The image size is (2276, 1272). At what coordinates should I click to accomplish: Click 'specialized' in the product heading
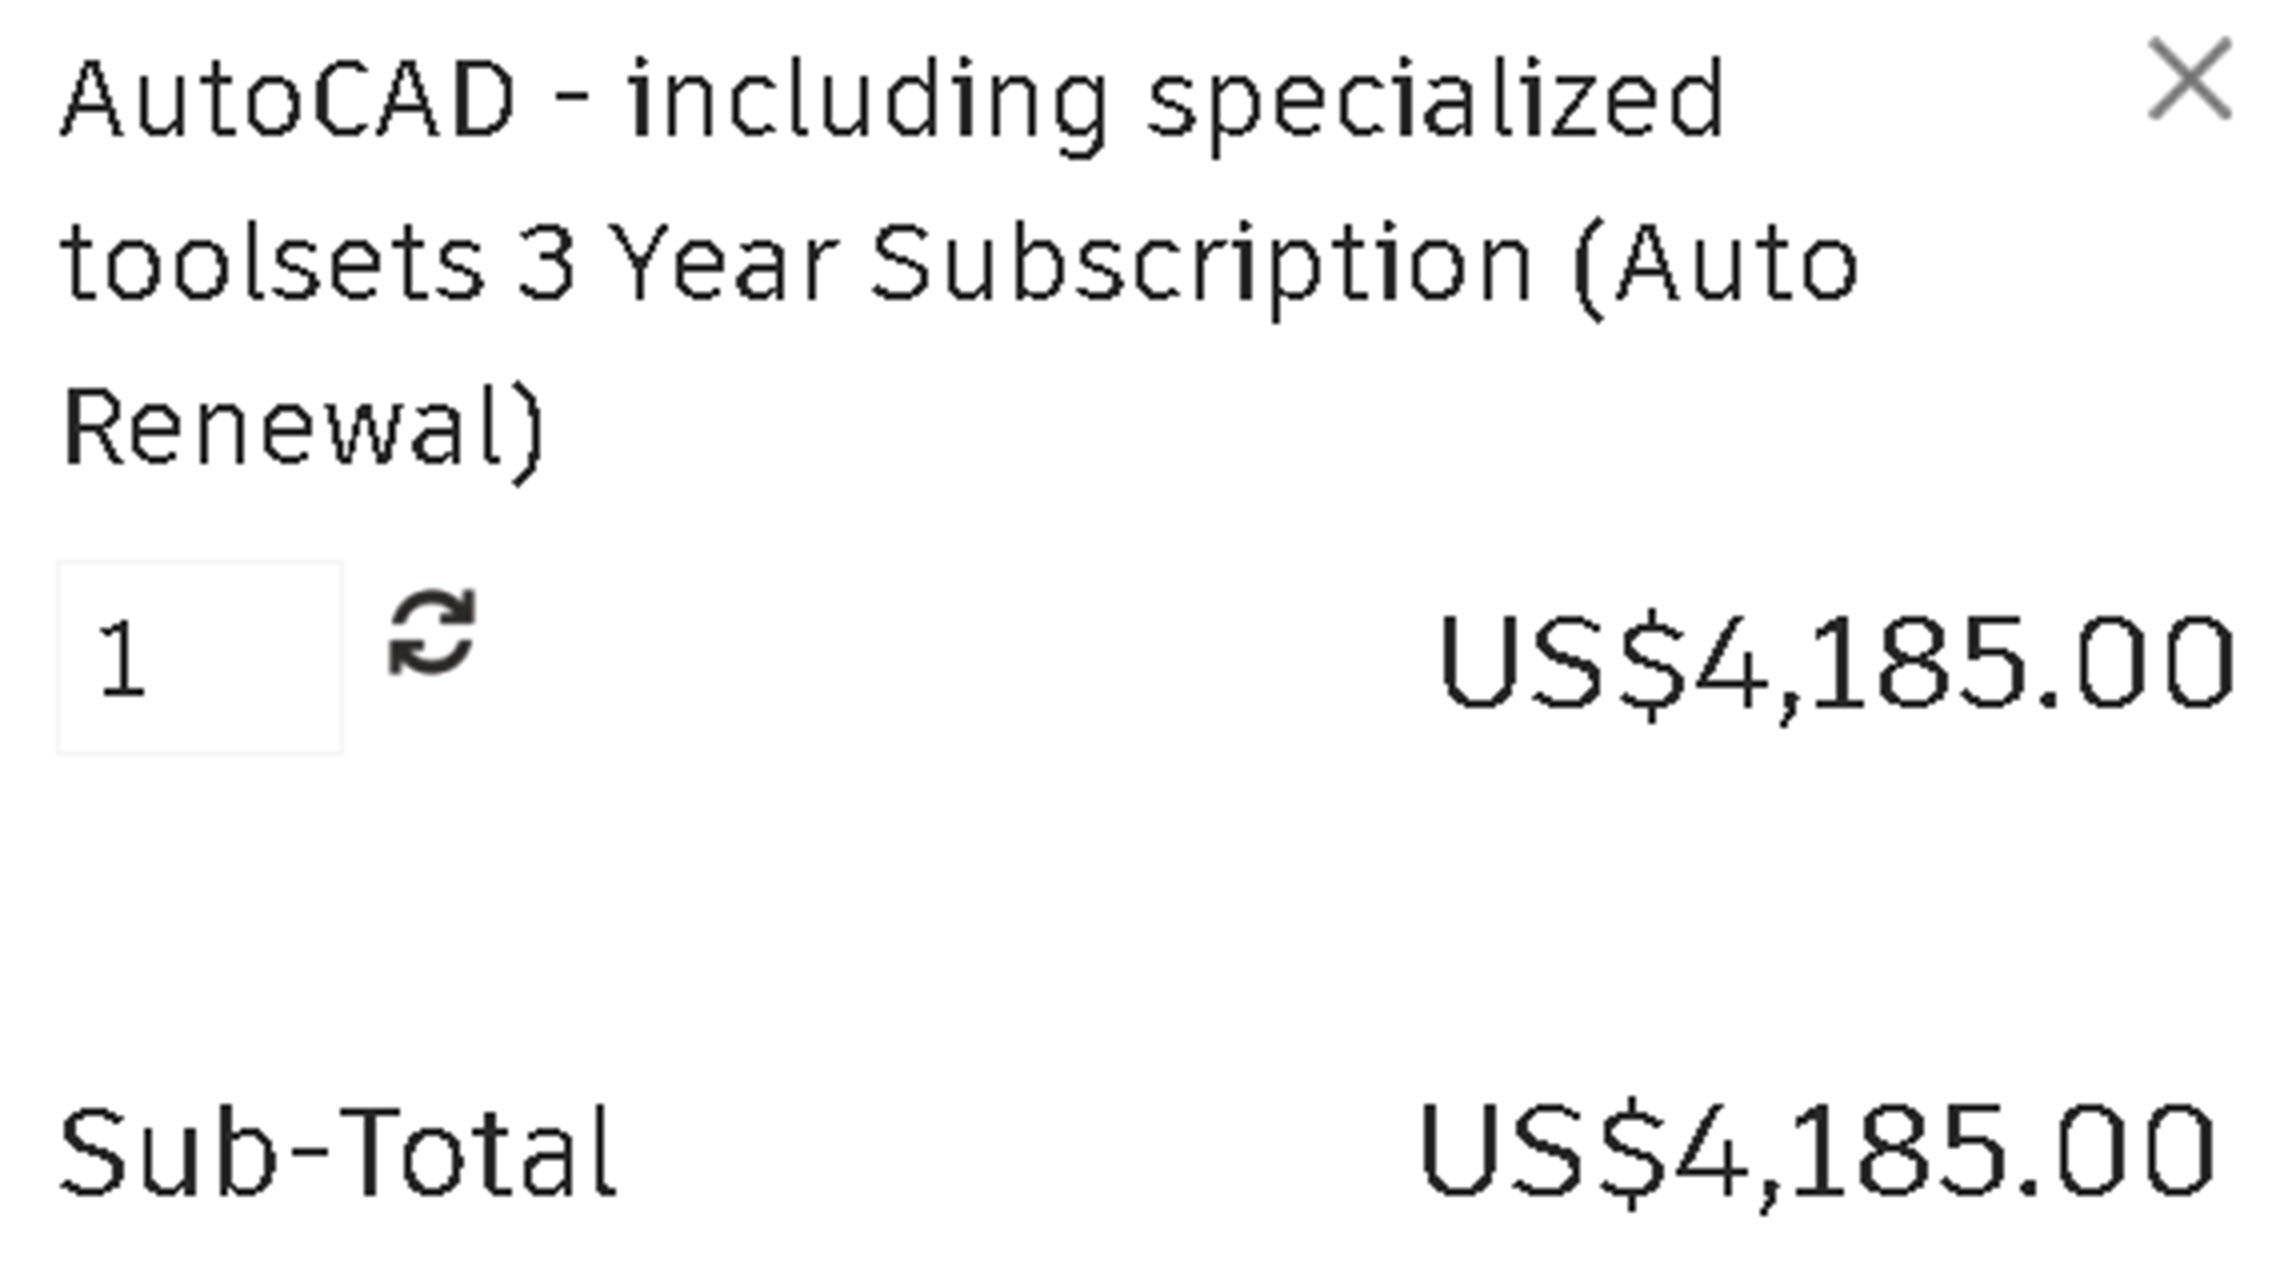[x=1435, y=102]
